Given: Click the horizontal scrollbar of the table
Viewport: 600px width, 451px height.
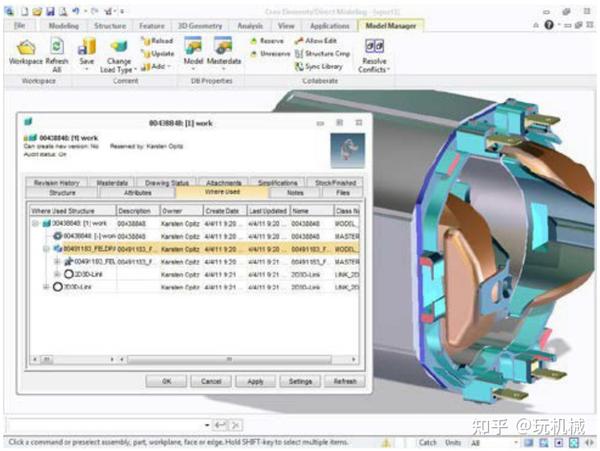Looking at the screenshot, I should 228,359.
